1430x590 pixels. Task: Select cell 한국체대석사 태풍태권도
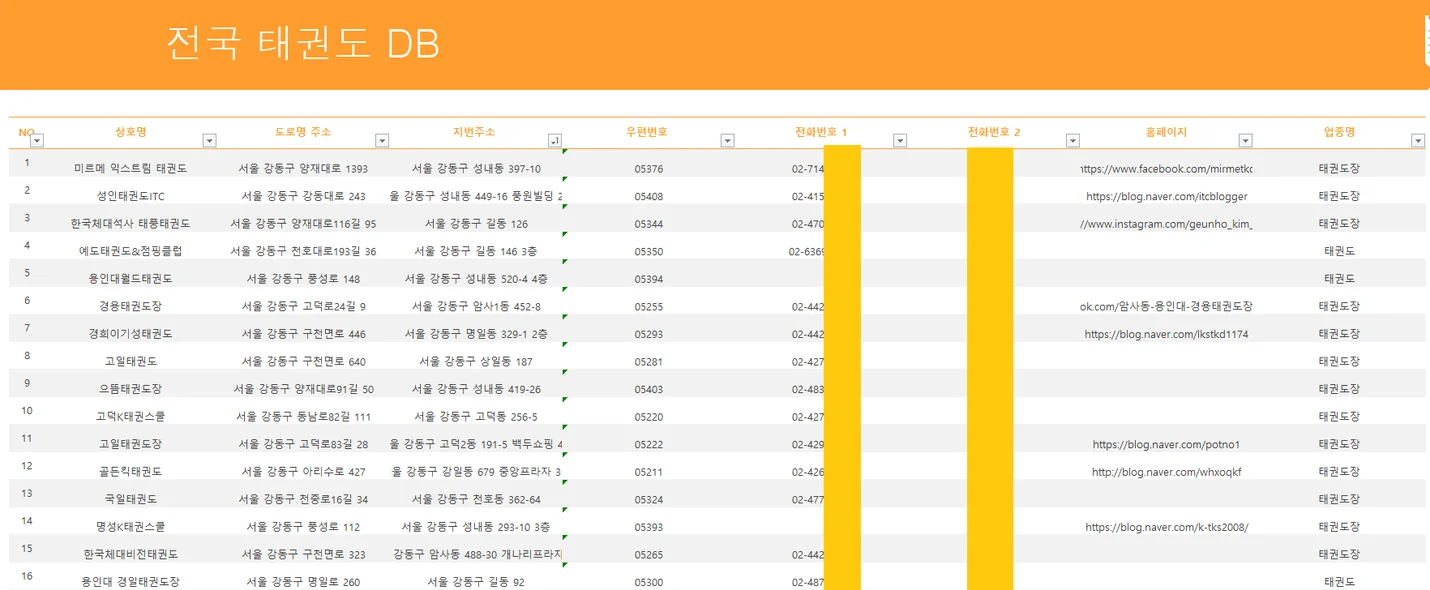(x=131, y=224)
